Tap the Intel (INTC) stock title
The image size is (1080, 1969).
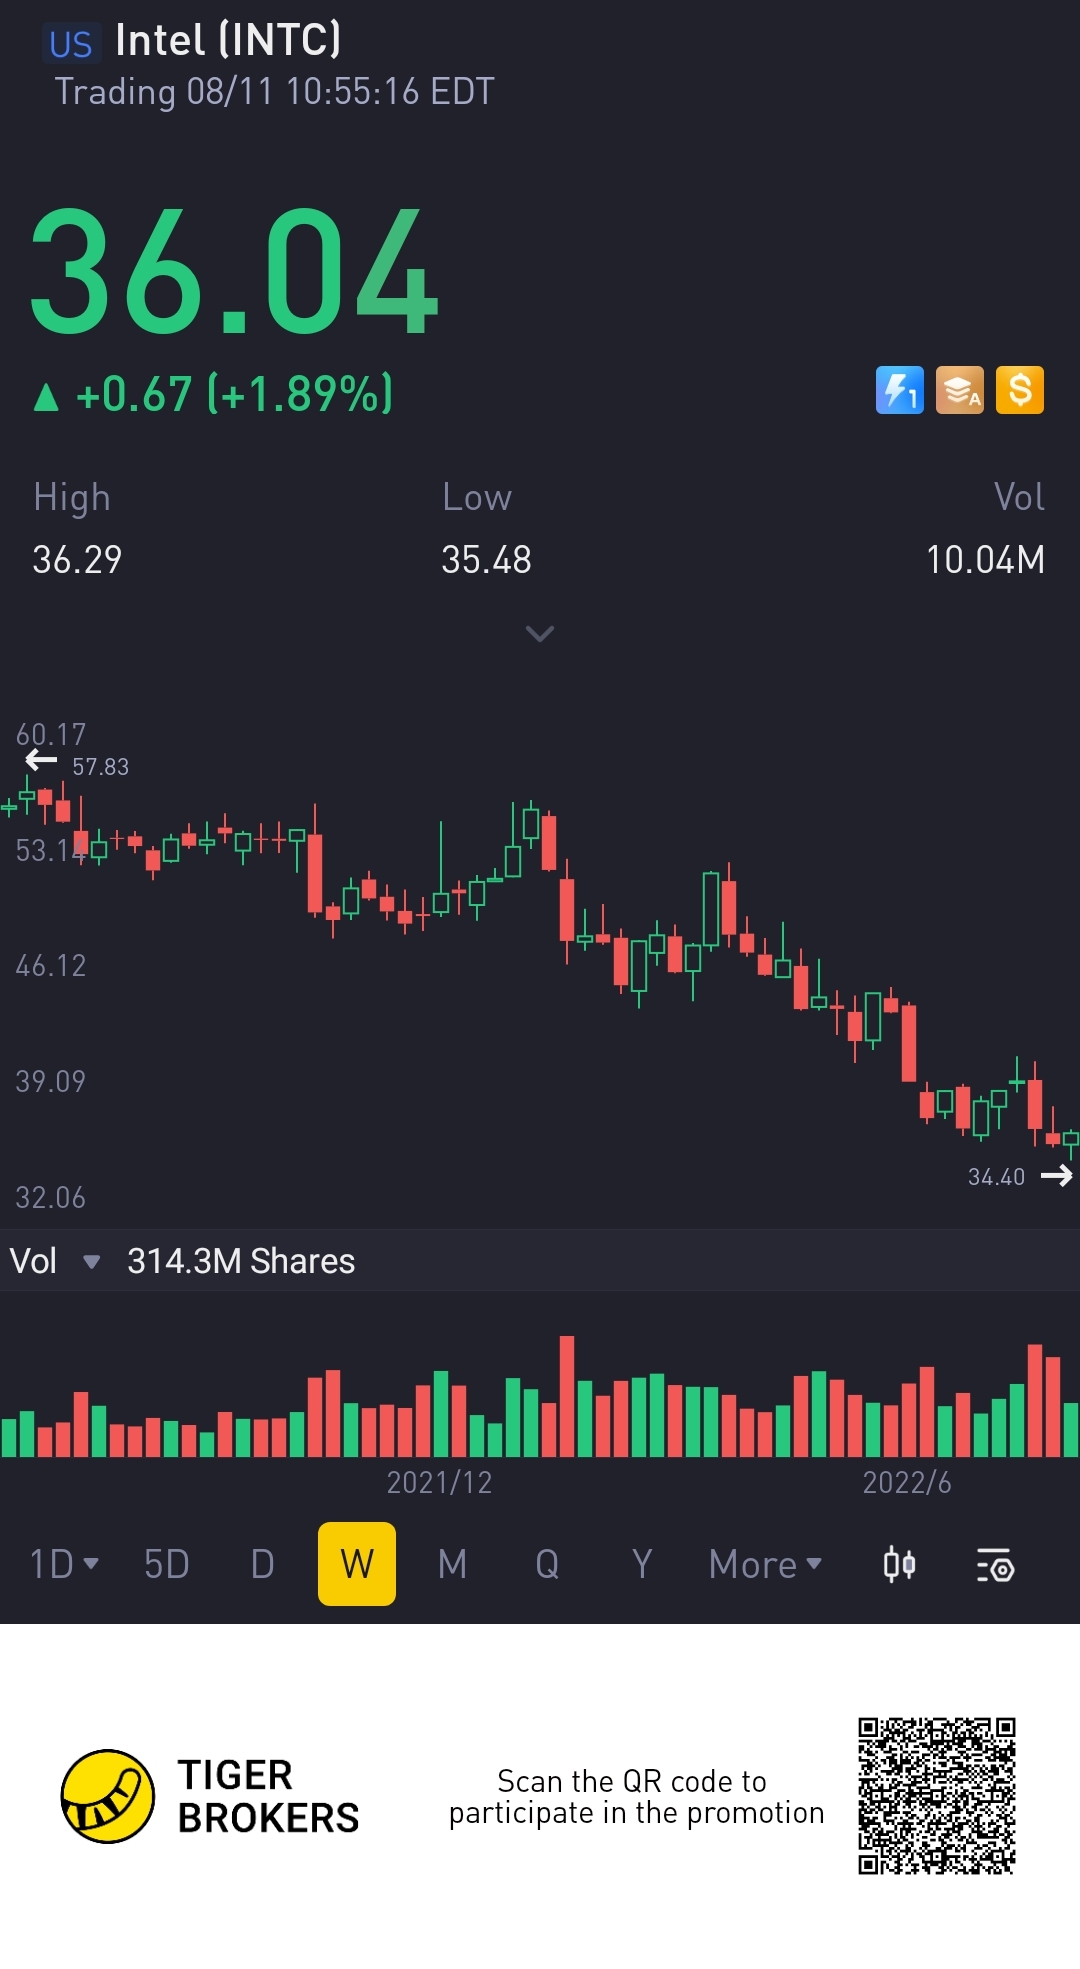(228, 41)
